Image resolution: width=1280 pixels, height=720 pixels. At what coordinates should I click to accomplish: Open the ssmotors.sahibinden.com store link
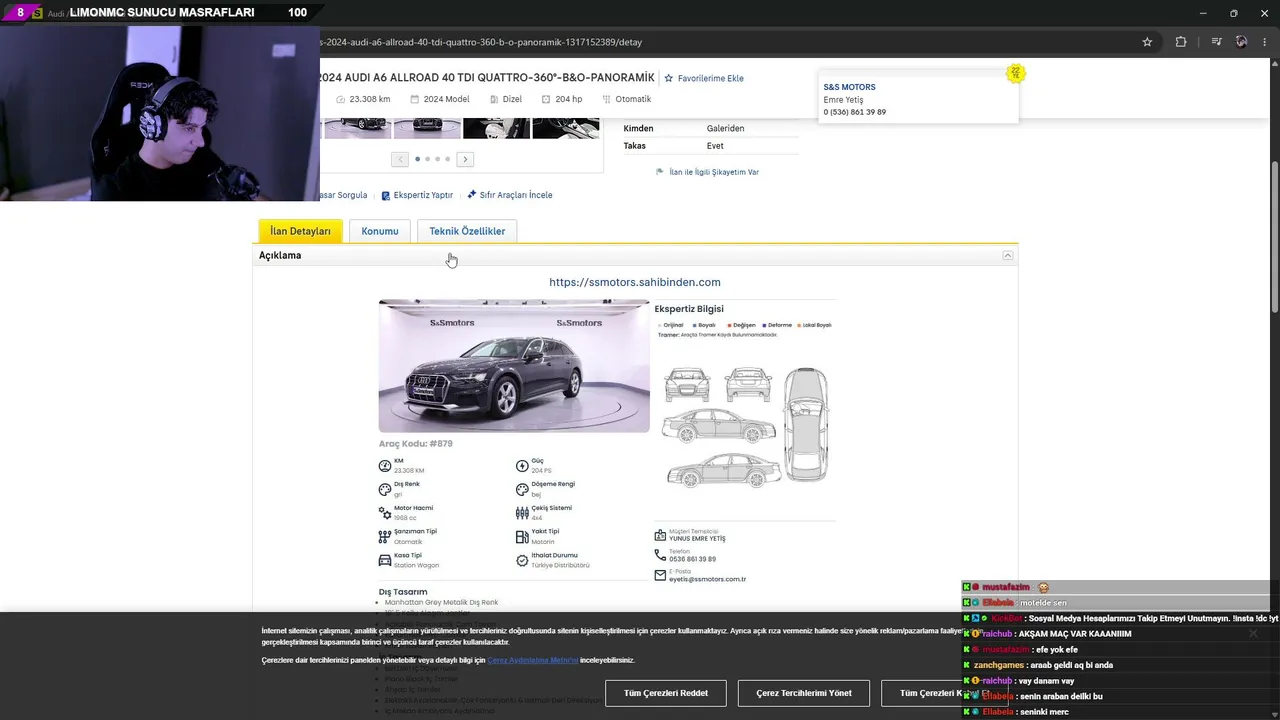[635, 282]
